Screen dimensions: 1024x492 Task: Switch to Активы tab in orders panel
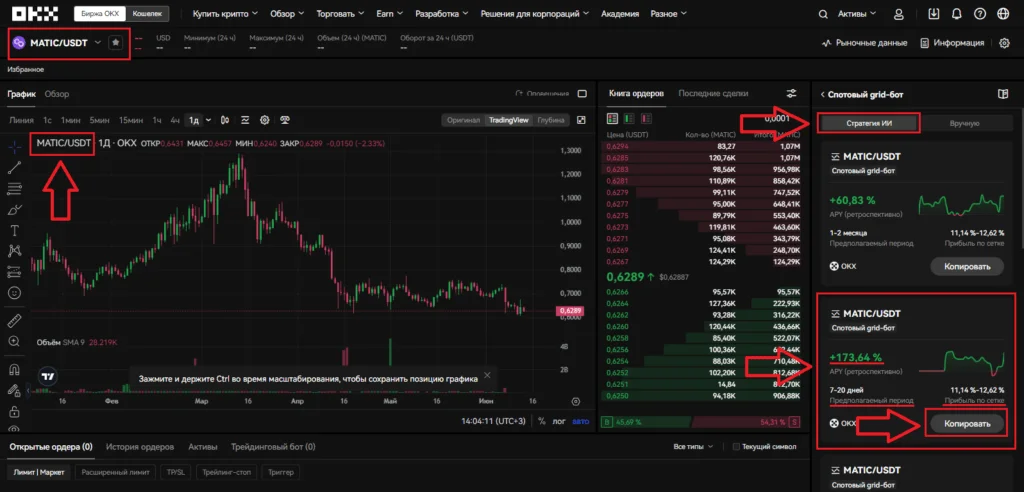[x=202, y=447]
